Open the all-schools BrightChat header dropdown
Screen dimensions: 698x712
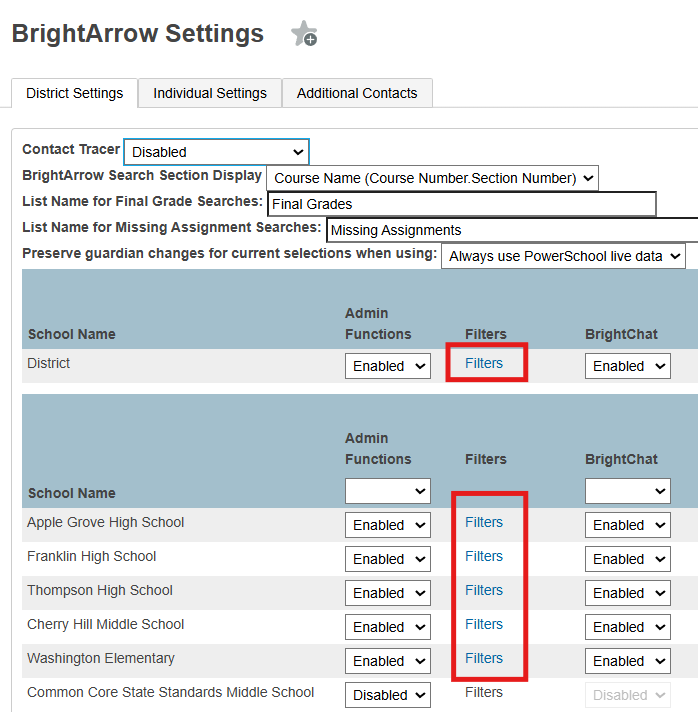tap(628, 491)
